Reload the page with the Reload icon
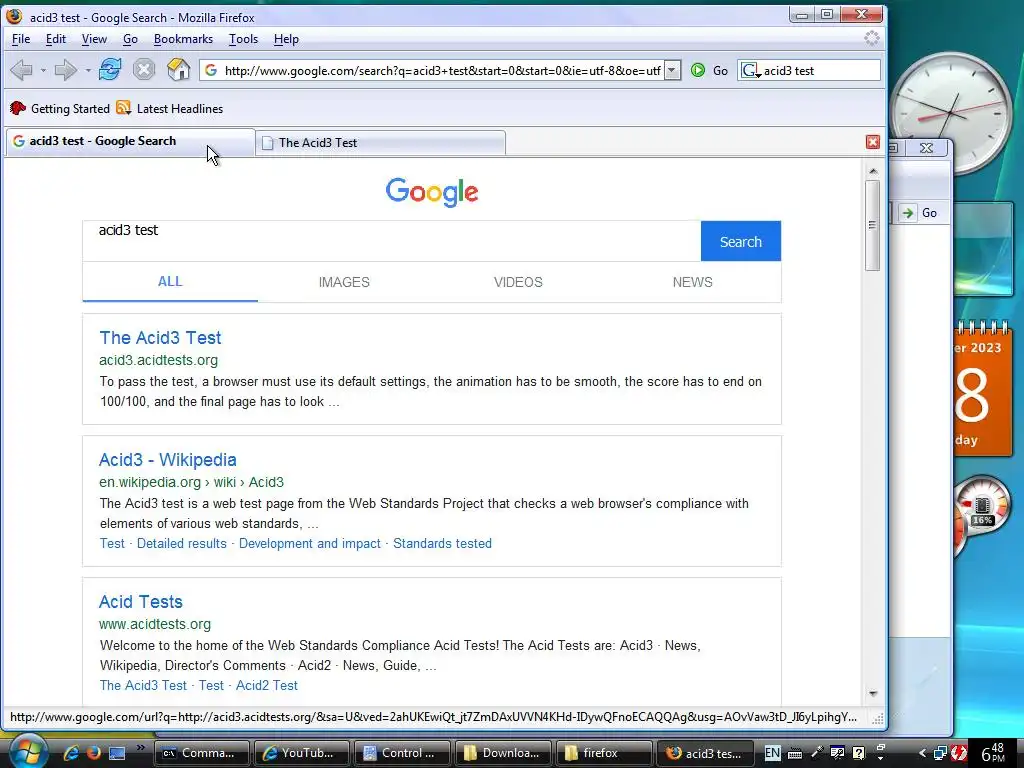Image resolution: width=1024 pixels, height=768 pixels. (x=110, y=69)
